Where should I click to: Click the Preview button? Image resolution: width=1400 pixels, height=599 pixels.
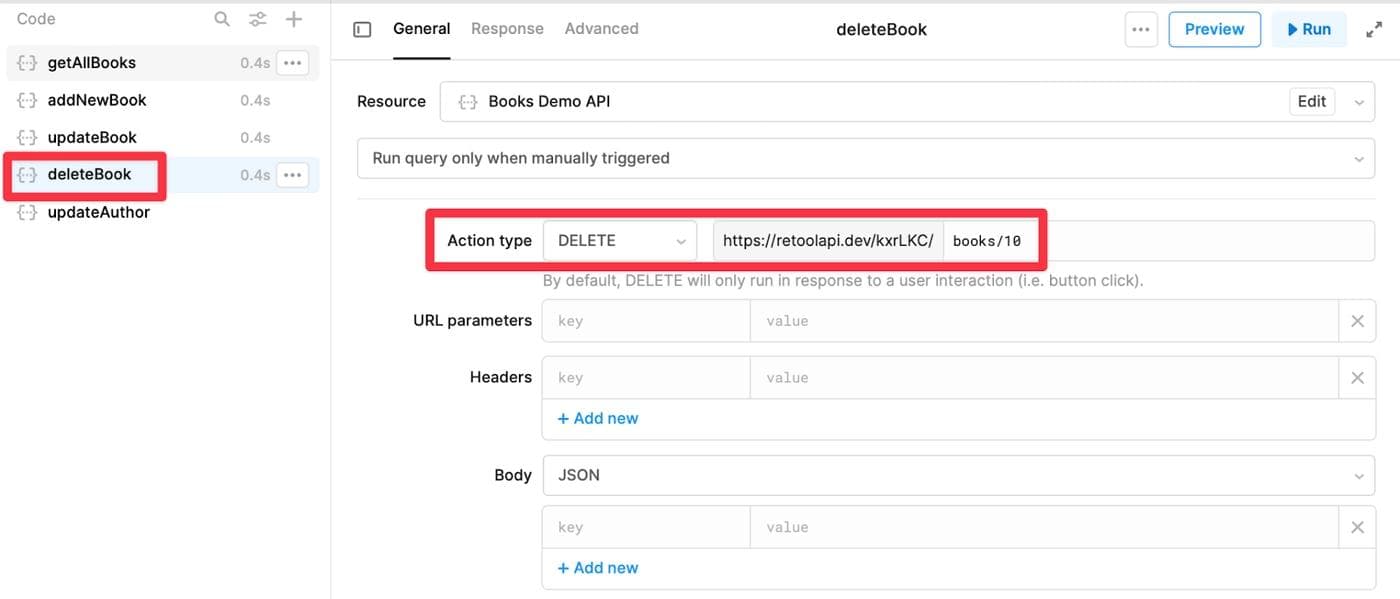(x=1214, y=30)
